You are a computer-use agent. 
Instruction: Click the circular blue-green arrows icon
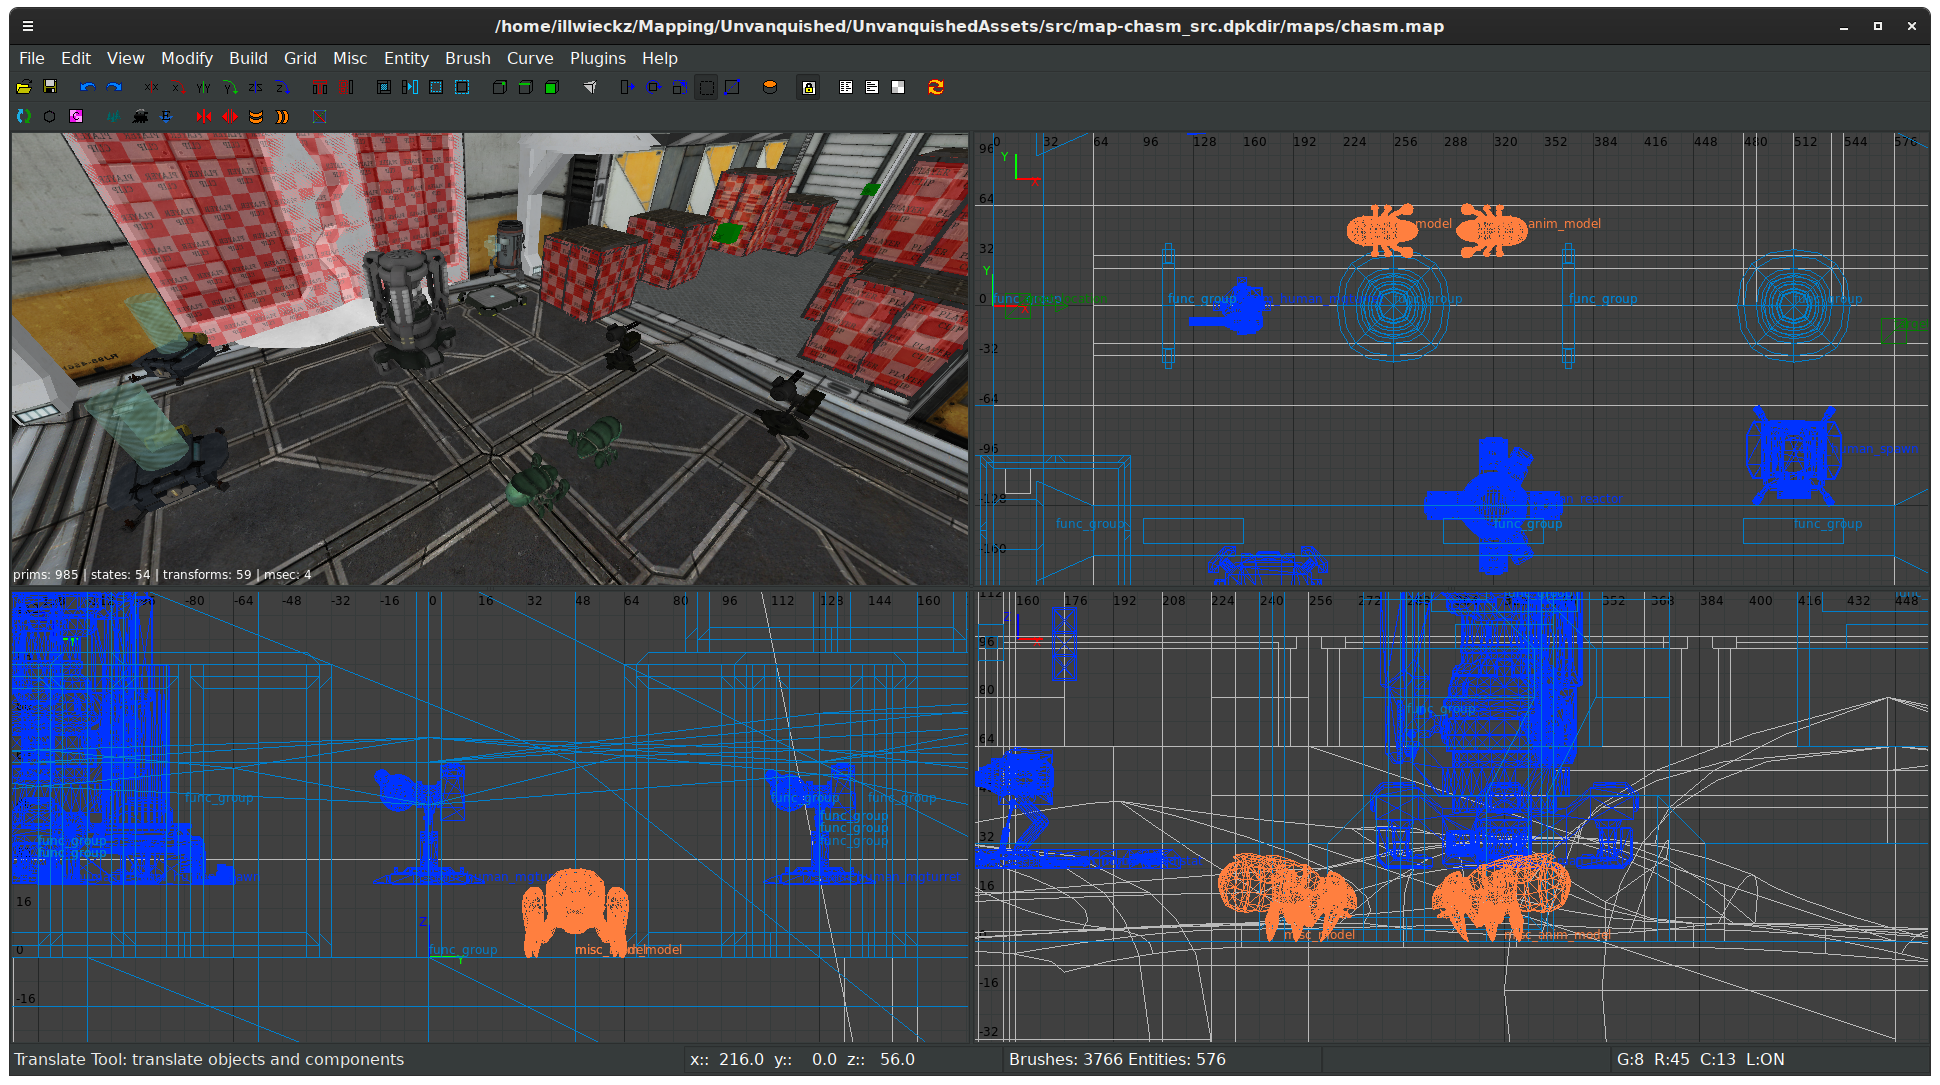click(x=24, y=116)
